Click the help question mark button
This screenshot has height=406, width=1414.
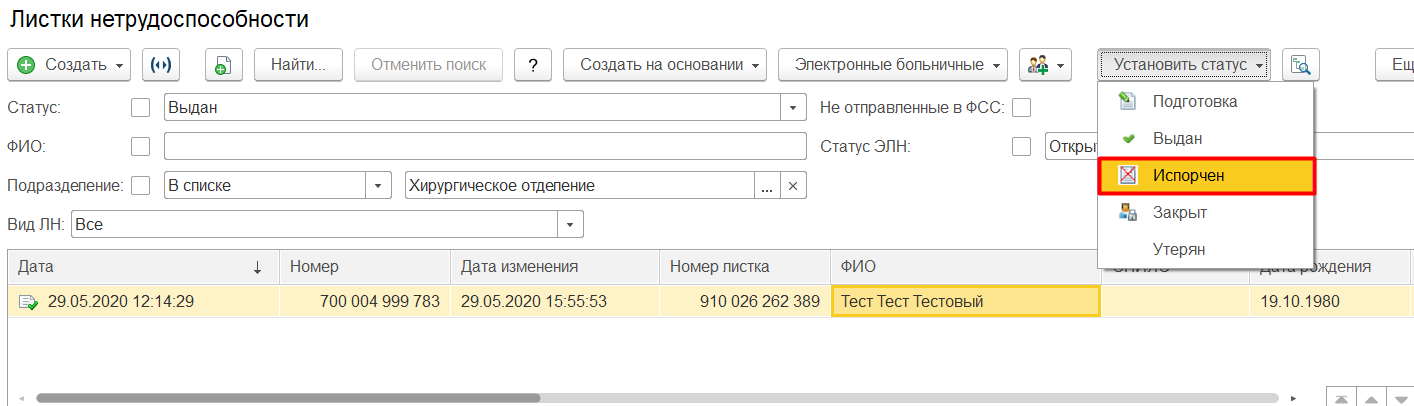(x=533, y=65)
